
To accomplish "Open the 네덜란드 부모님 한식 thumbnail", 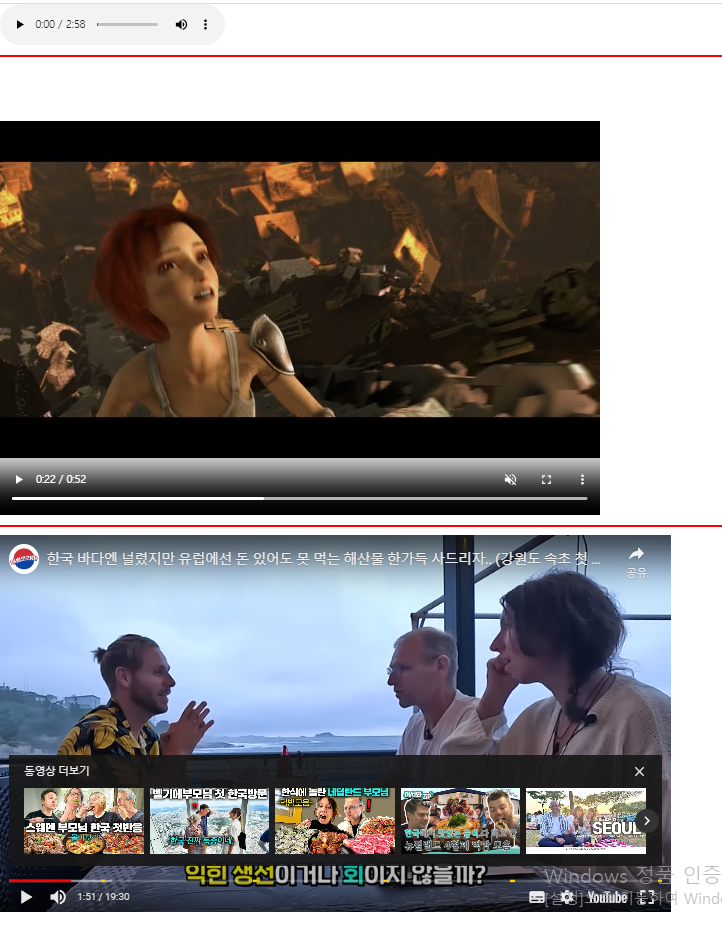I will (x=335, y=821).
